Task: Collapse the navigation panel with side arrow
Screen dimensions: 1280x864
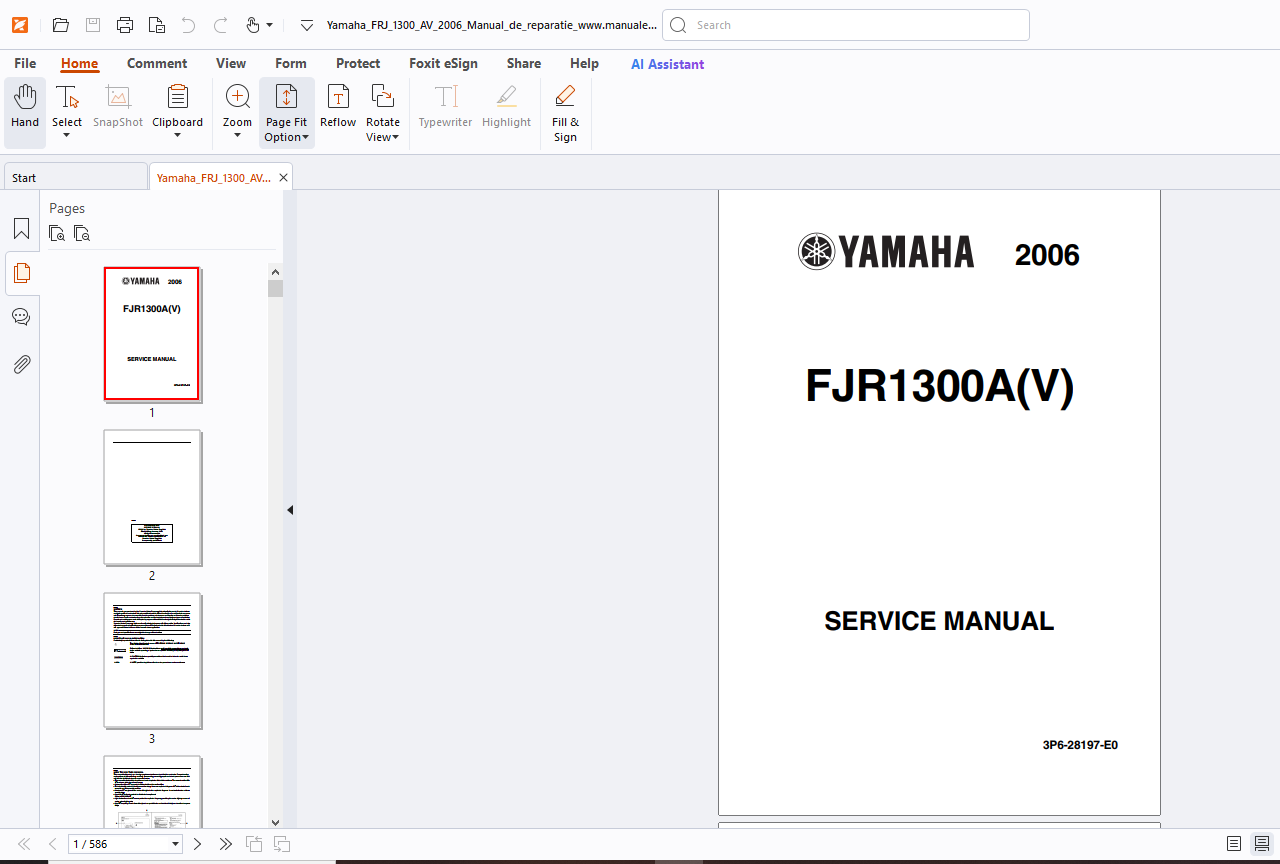Action: (290, 510)
